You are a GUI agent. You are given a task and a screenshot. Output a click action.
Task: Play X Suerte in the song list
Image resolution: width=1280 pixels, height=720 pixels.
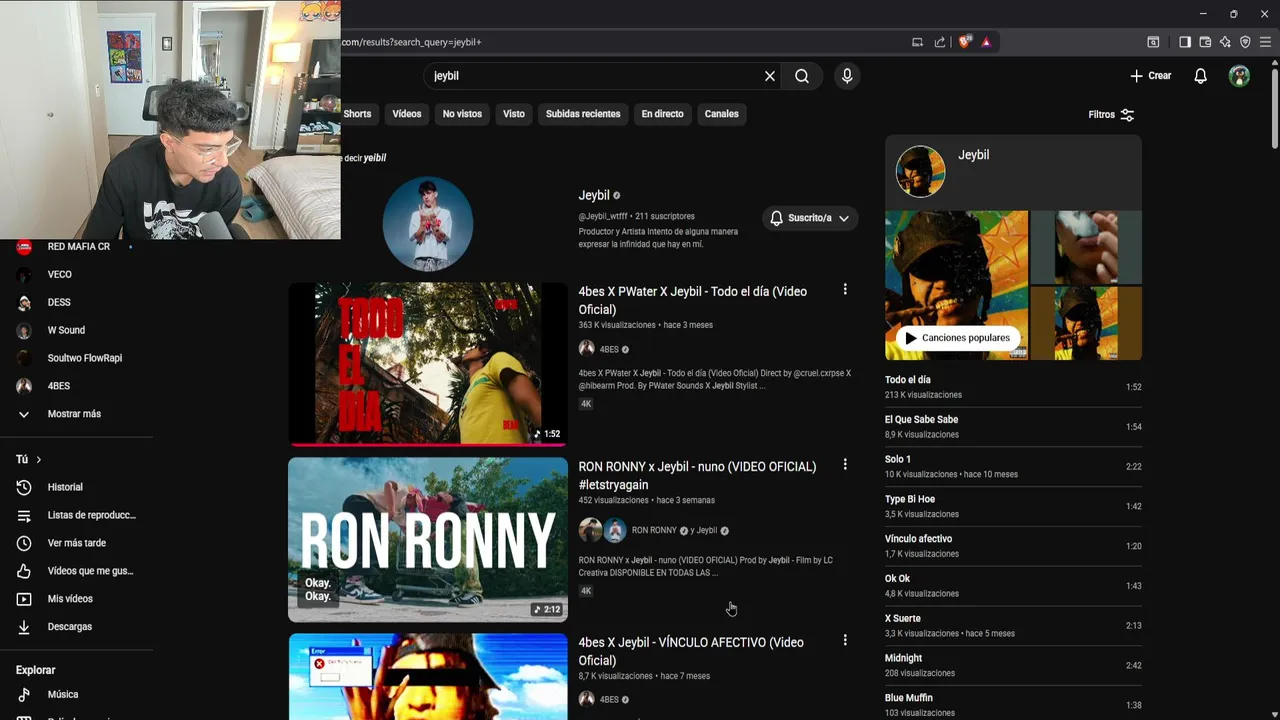(1013, 625)
